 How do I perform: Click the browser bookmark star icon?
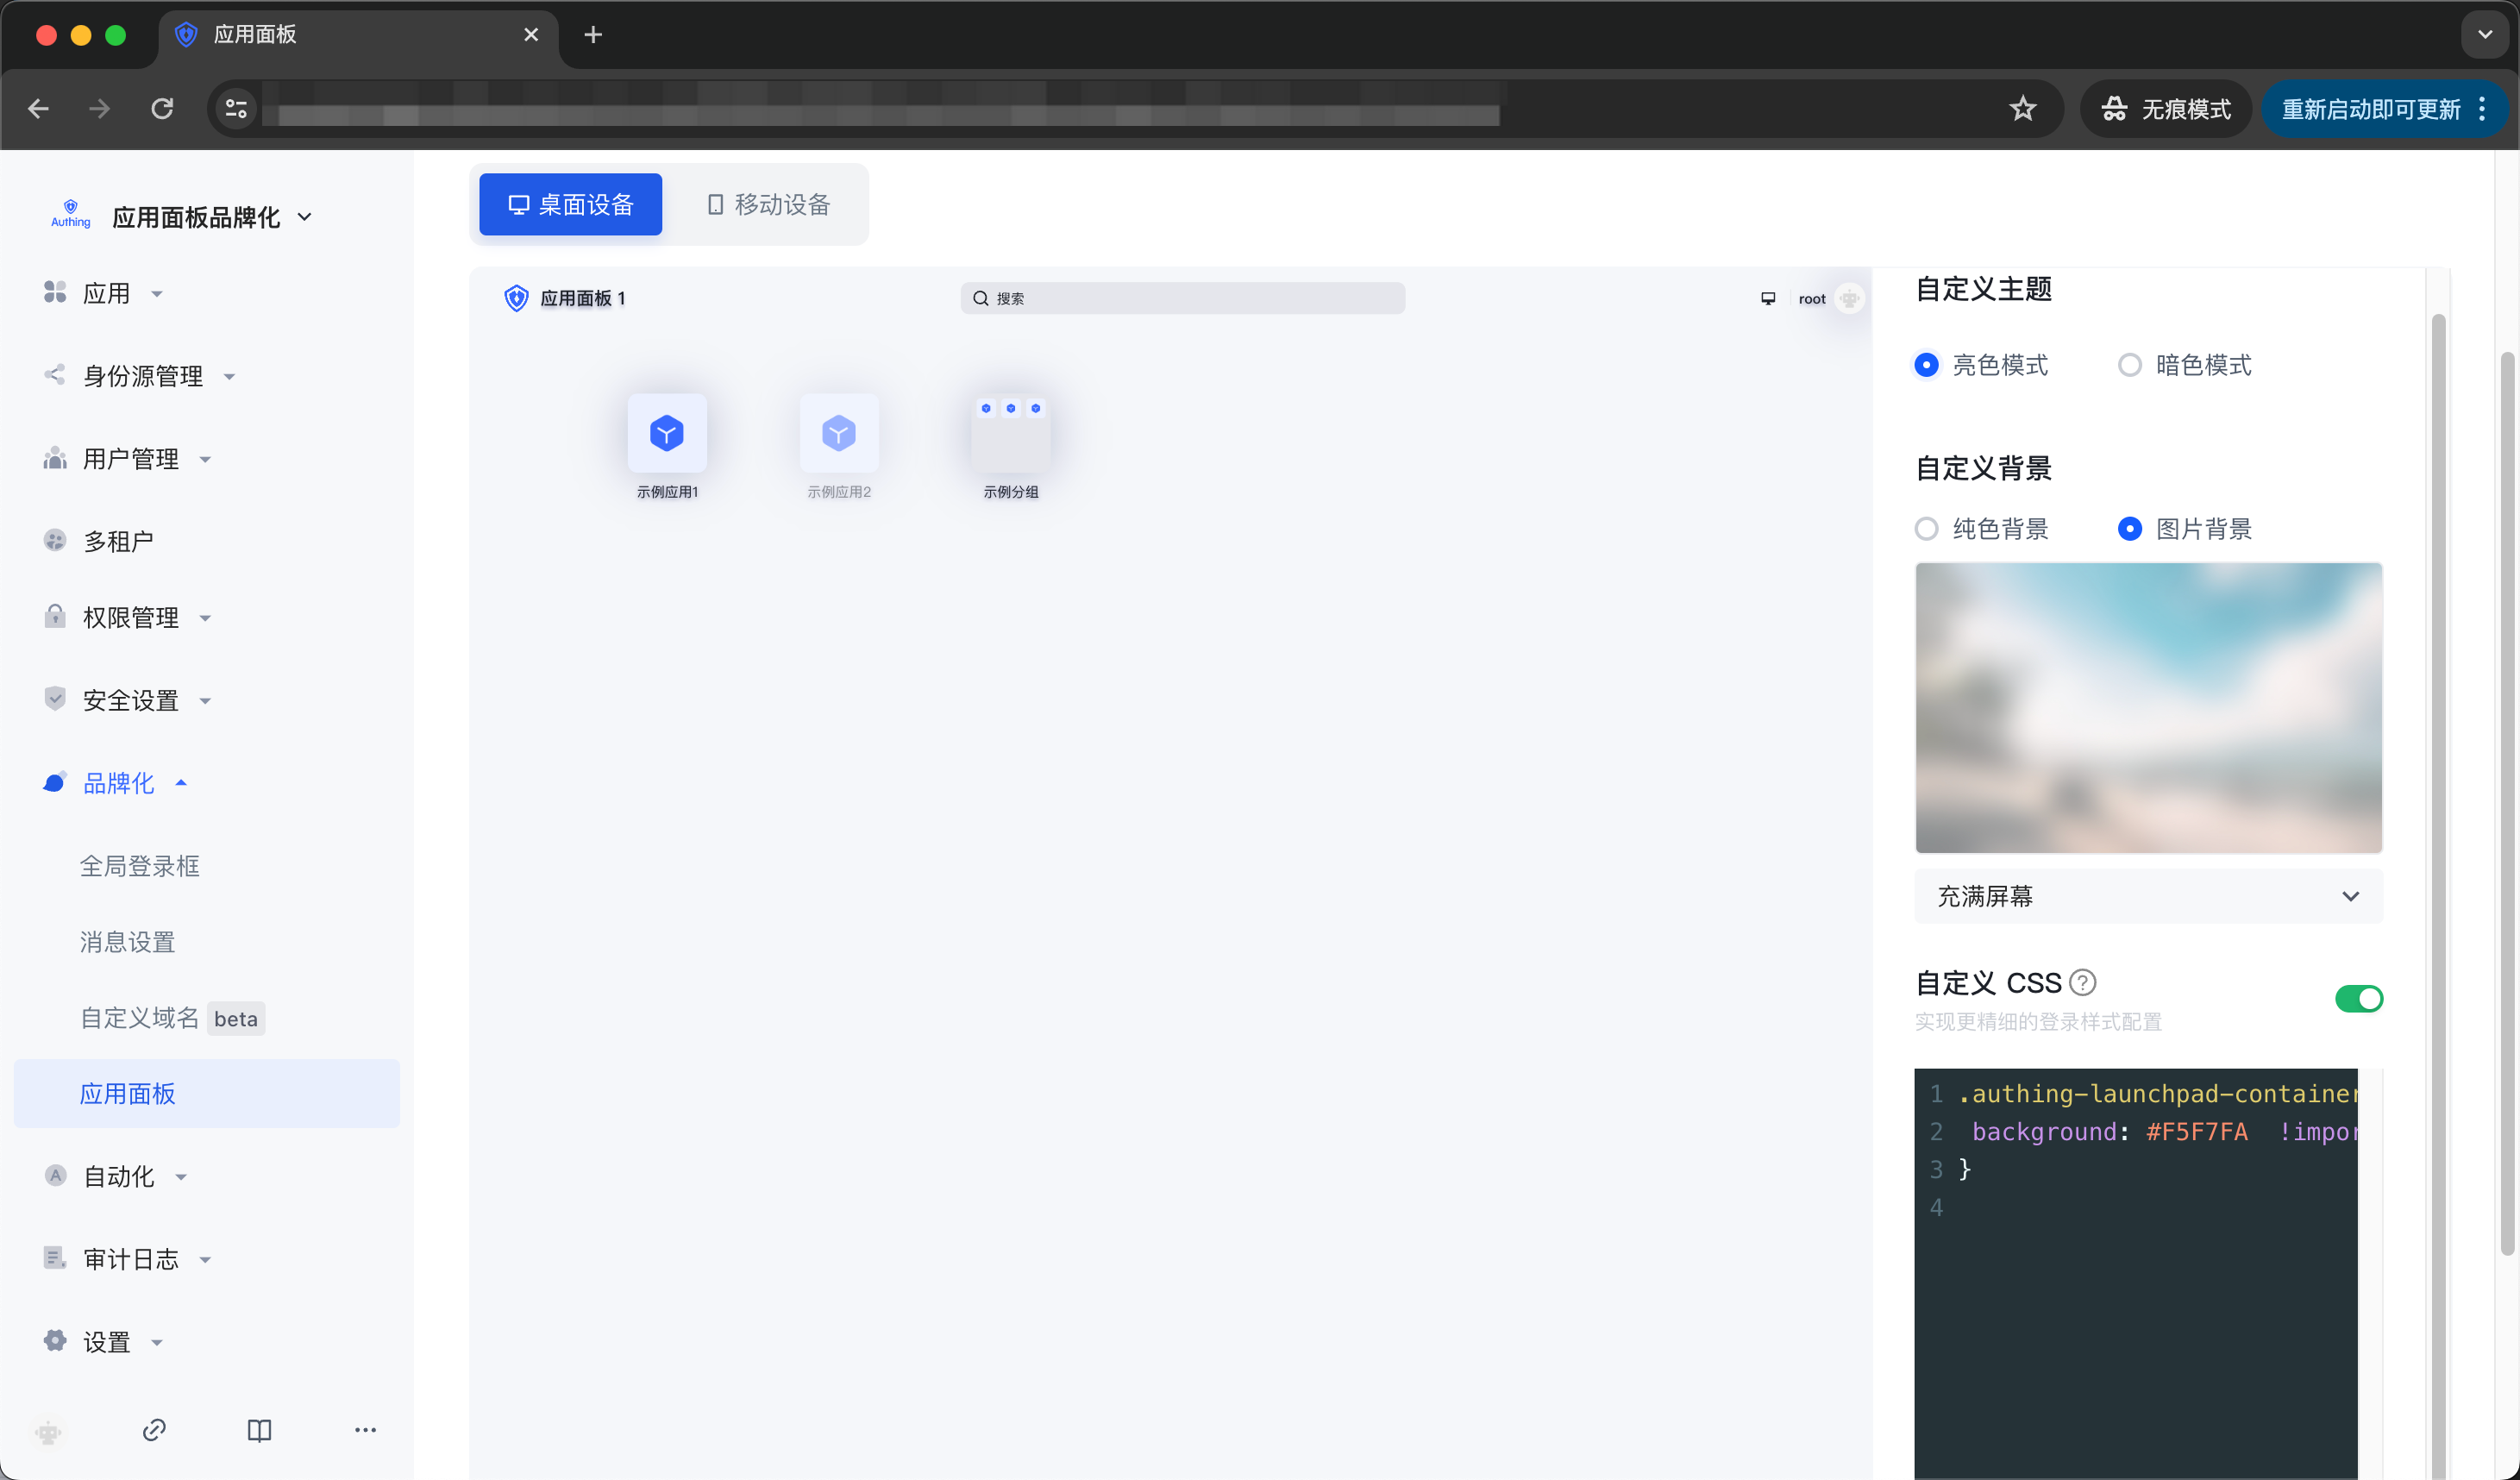[x=2022, y=109]
